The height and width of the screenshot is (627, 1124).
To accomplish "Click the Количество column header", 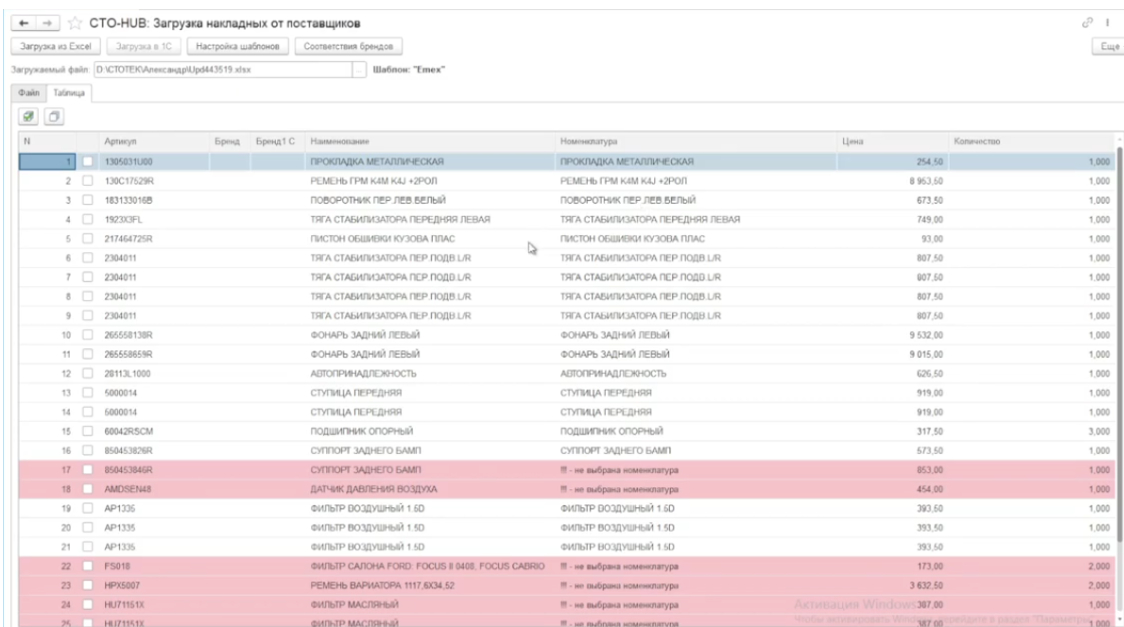I will (x=977, y=142).
